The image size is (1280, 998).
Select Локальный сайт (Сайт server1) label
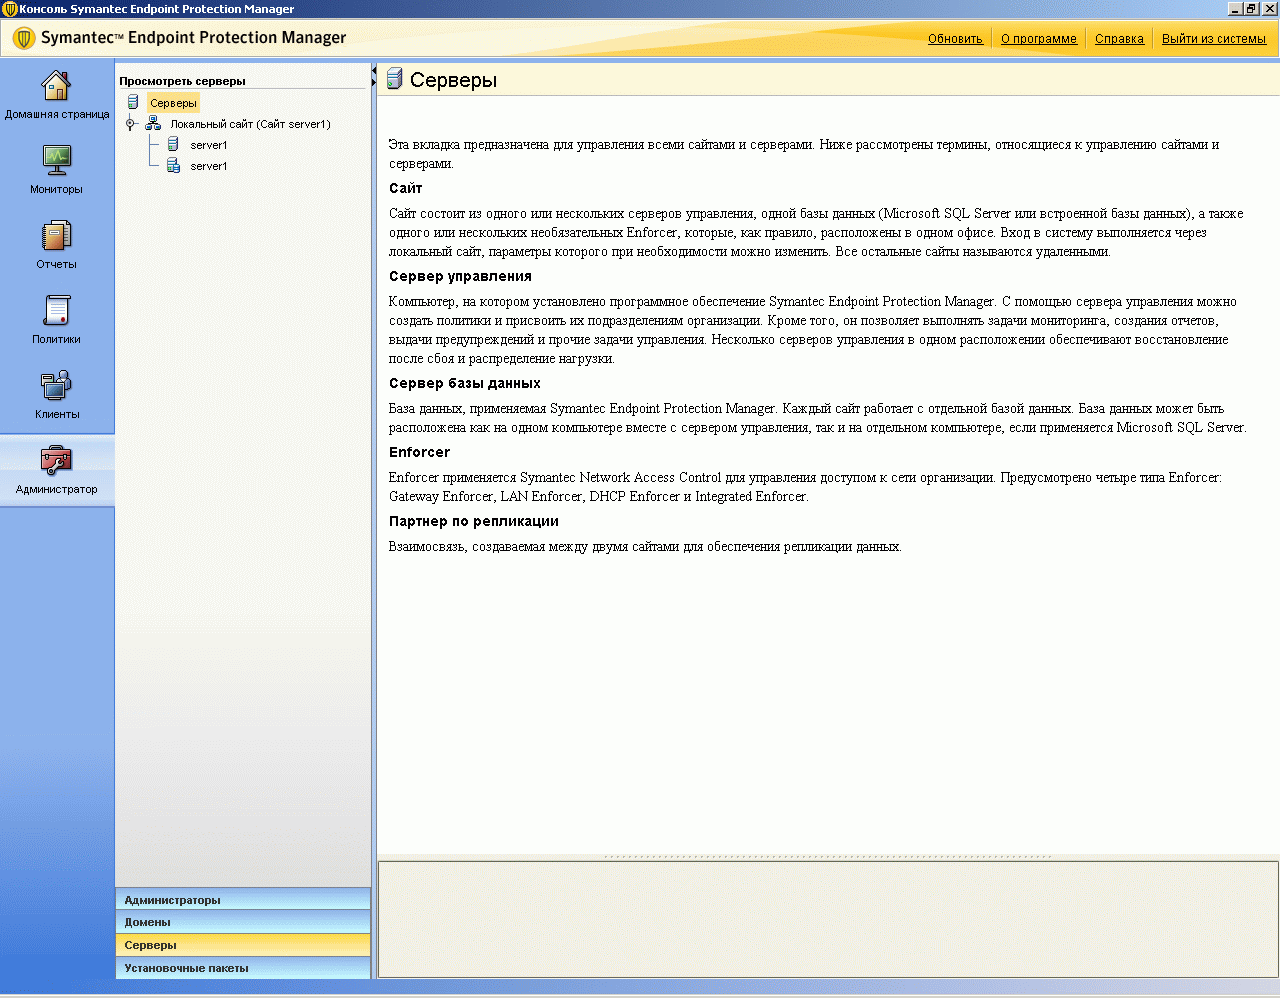(250, 124)
